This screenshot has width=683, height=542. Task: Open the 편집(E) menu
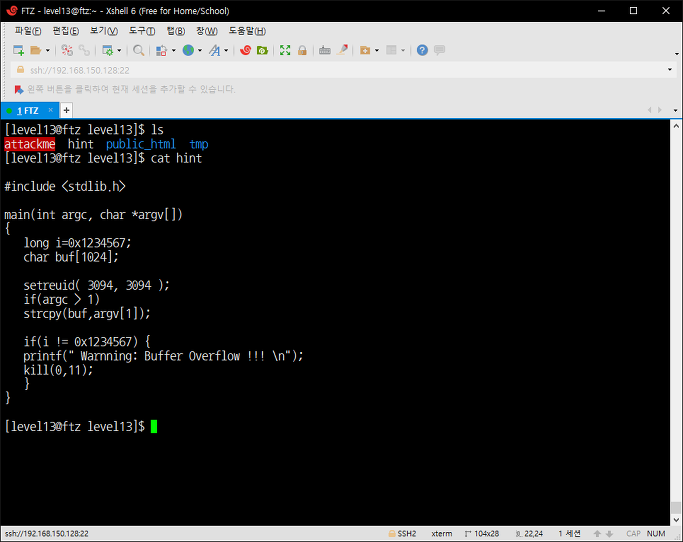[66, 31]
